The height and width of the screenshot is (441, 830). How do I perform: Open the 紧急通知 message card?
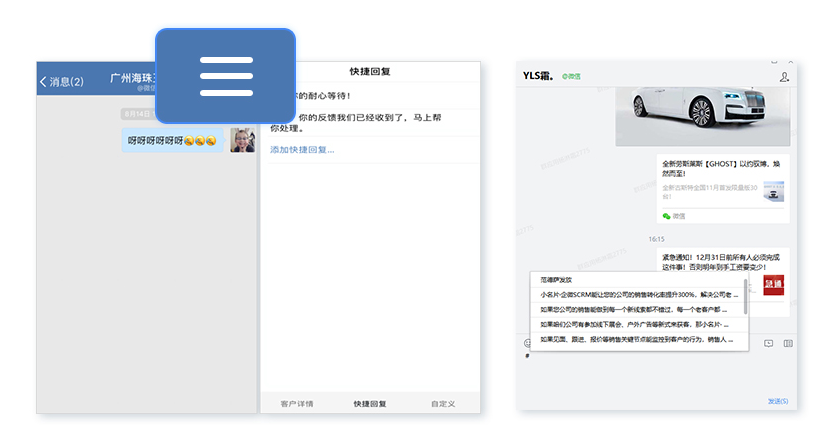[x=722, y=272]
